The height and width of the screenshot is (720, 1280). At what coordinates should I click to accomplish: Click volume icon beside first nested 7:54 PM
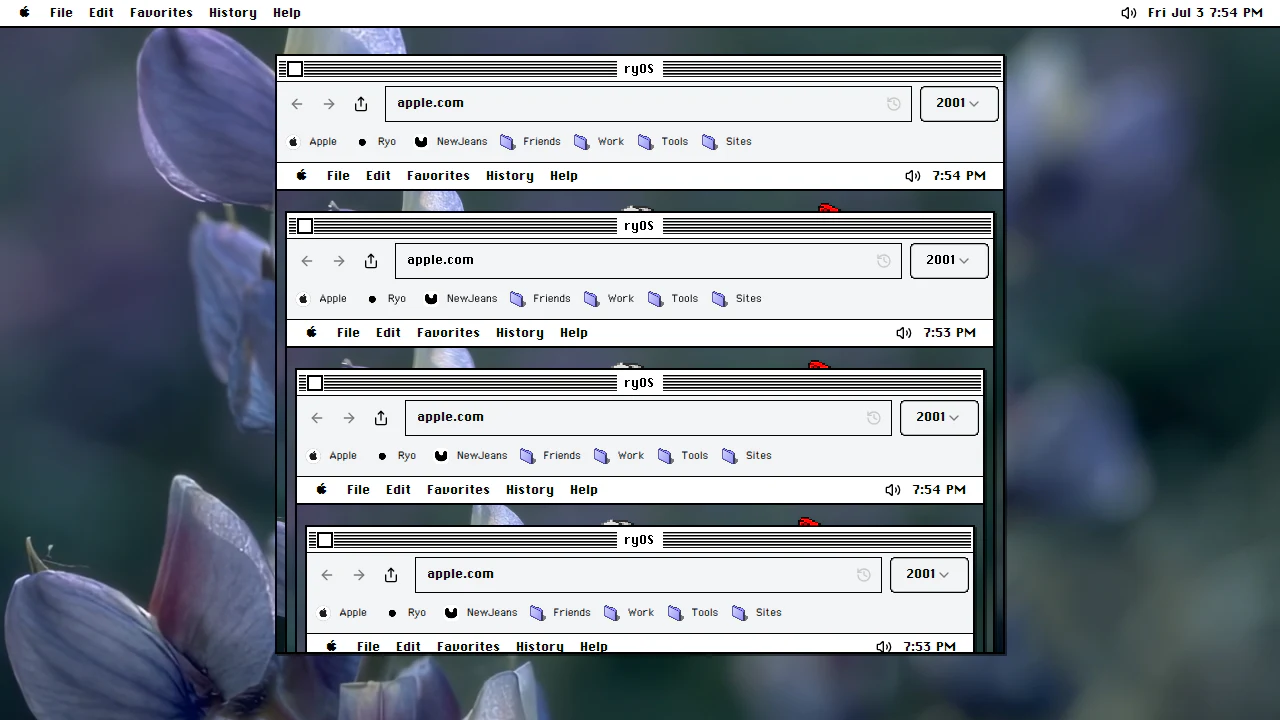pos(912,176)
